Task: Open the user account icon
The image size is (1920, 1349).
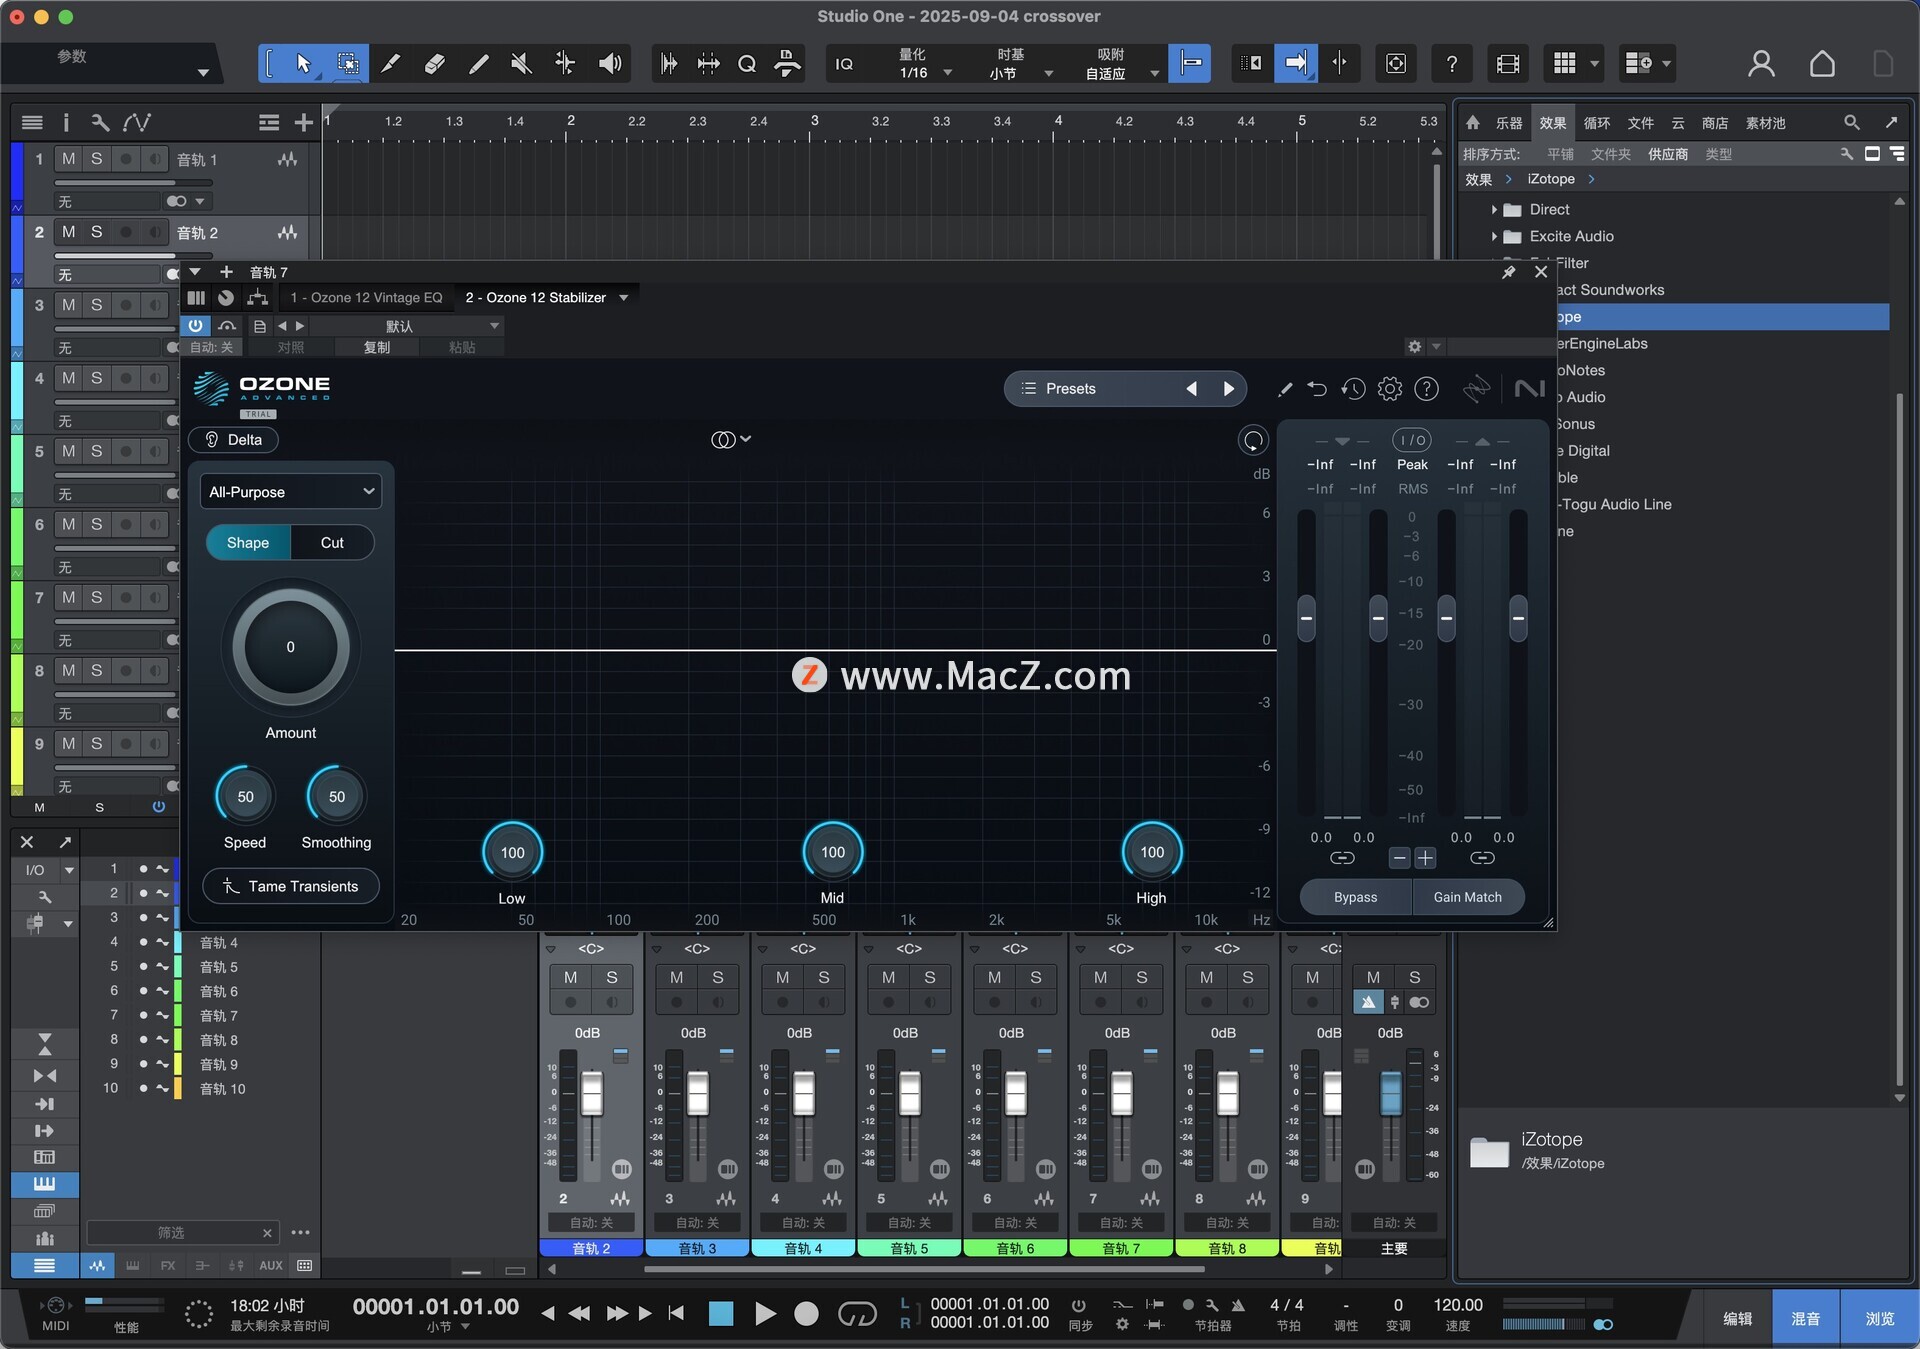Action: (1761, 64)
